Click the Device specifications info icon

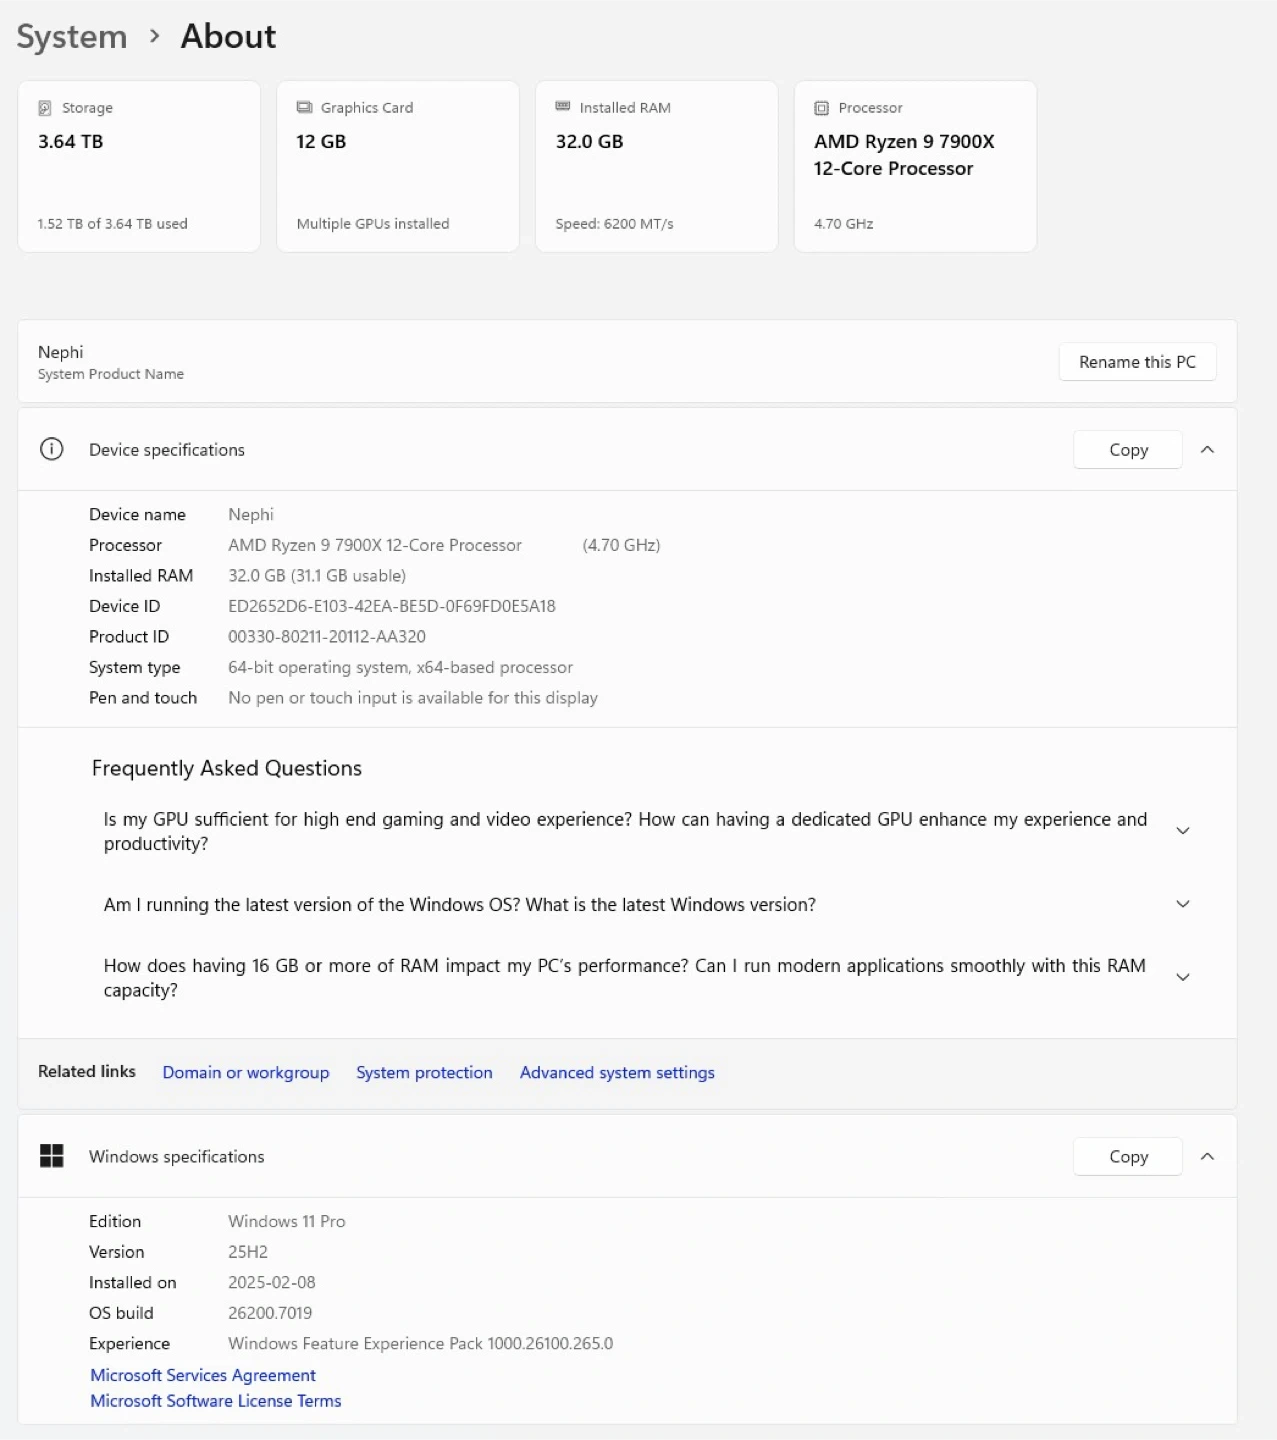51,450
